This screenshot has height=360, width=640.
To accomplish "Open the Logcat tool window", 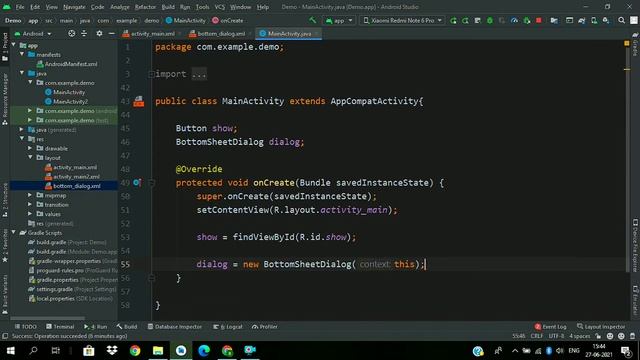I will click(228, 327).
